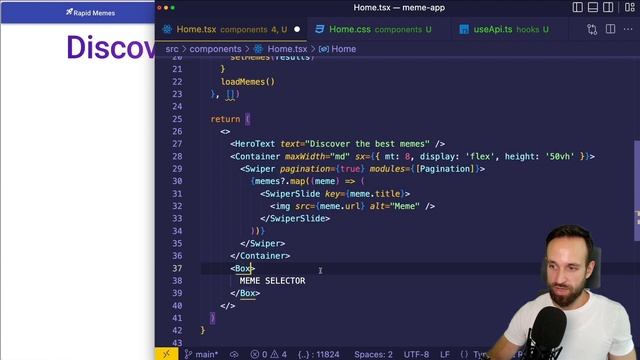Click the closing fragment </> on line 40
The height and width of the screenshot is (360, 640).
(x=227, y=306)
